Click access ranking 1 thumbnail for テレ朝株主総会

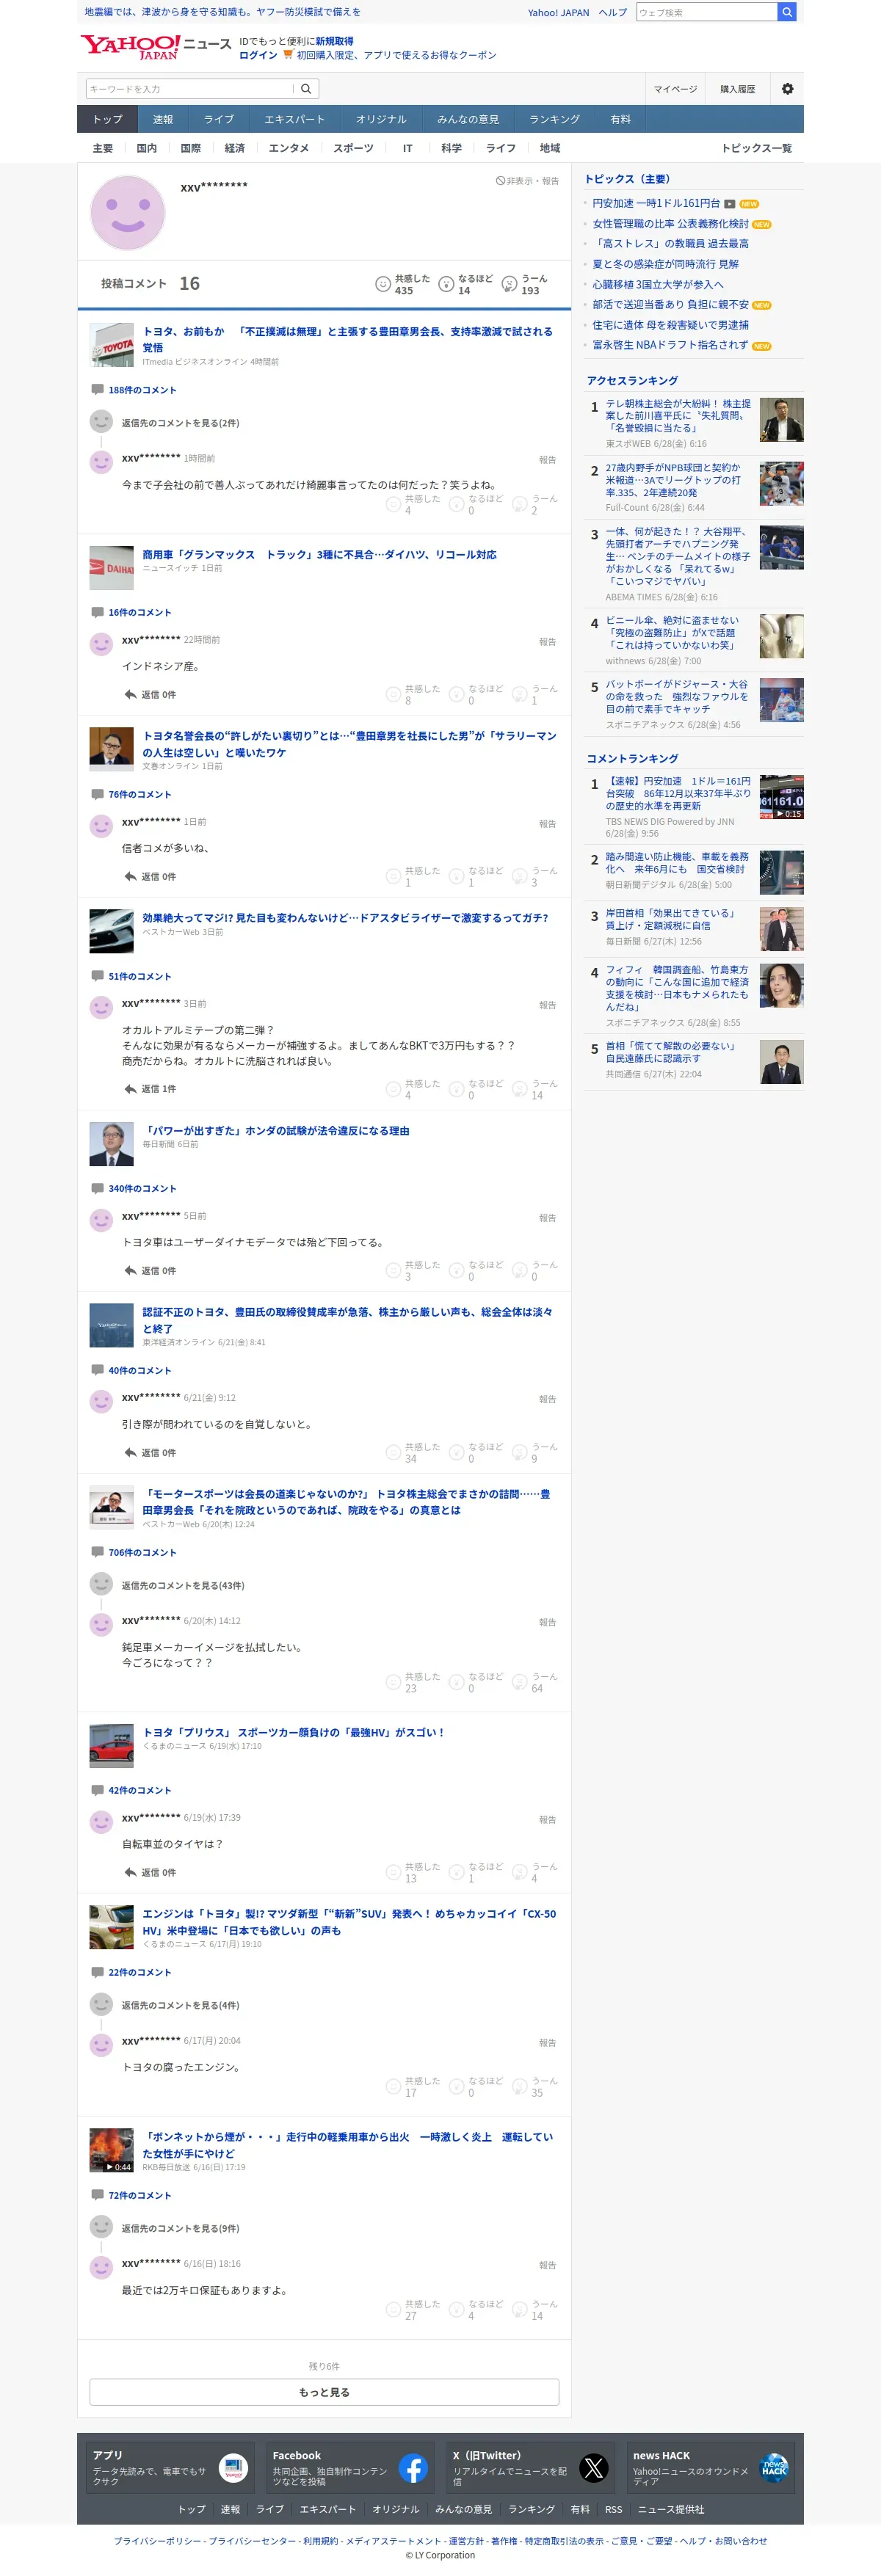(x=781, y=420)
